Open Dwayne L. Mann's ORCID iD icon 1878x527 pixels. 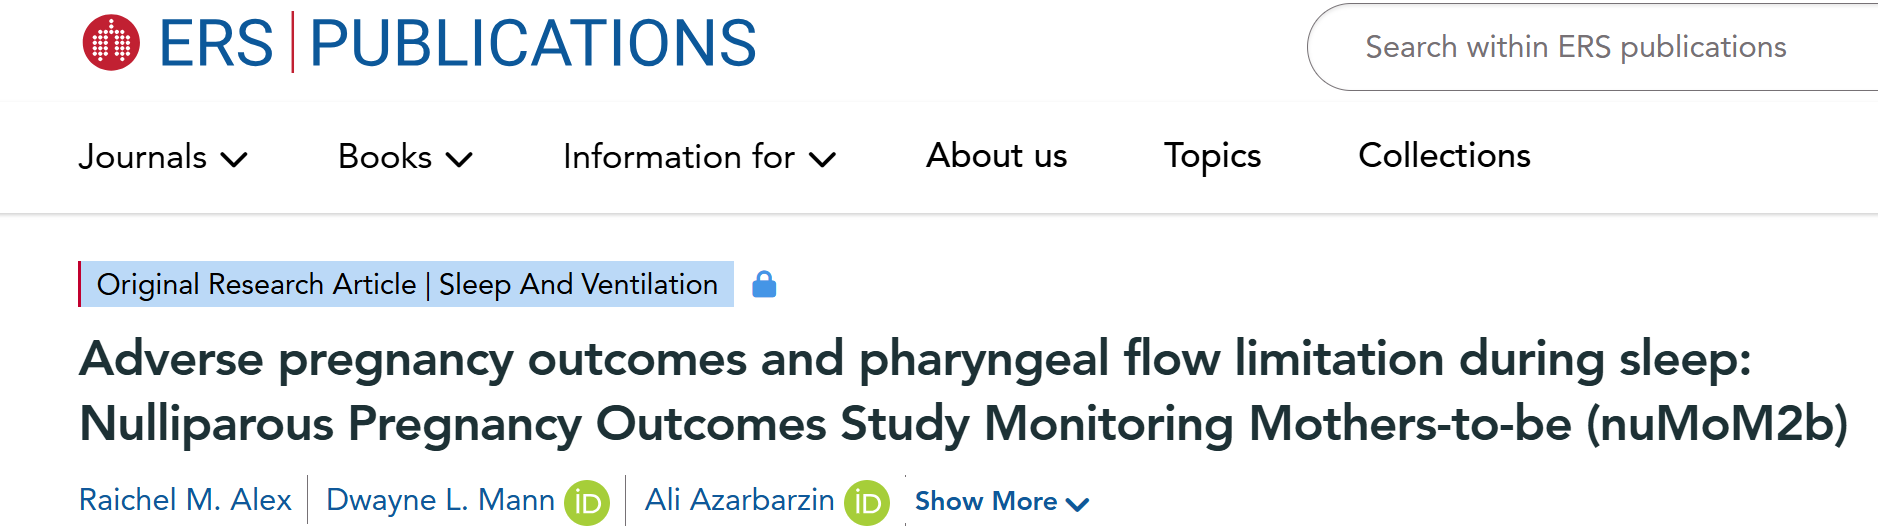pyautogui.click(x=587, y=503)
